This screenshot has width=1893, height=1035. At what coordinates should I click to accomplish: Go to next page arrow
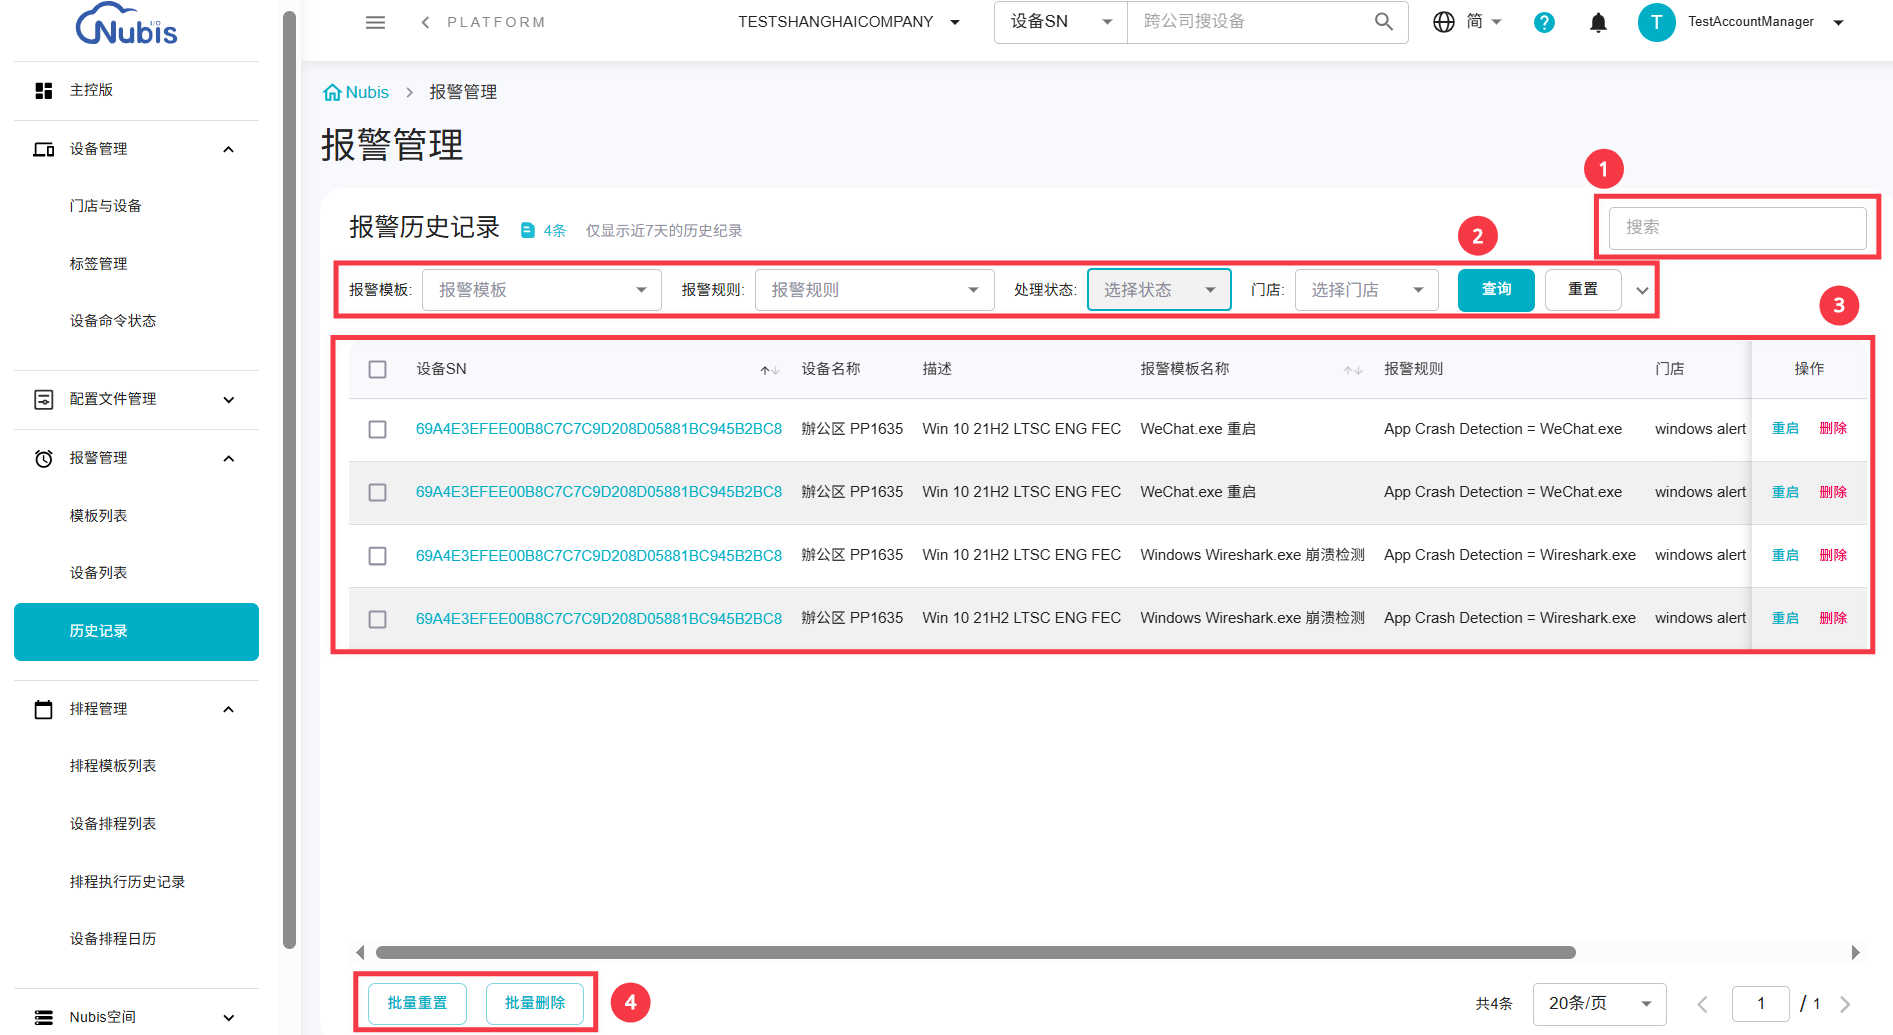1846,1004
